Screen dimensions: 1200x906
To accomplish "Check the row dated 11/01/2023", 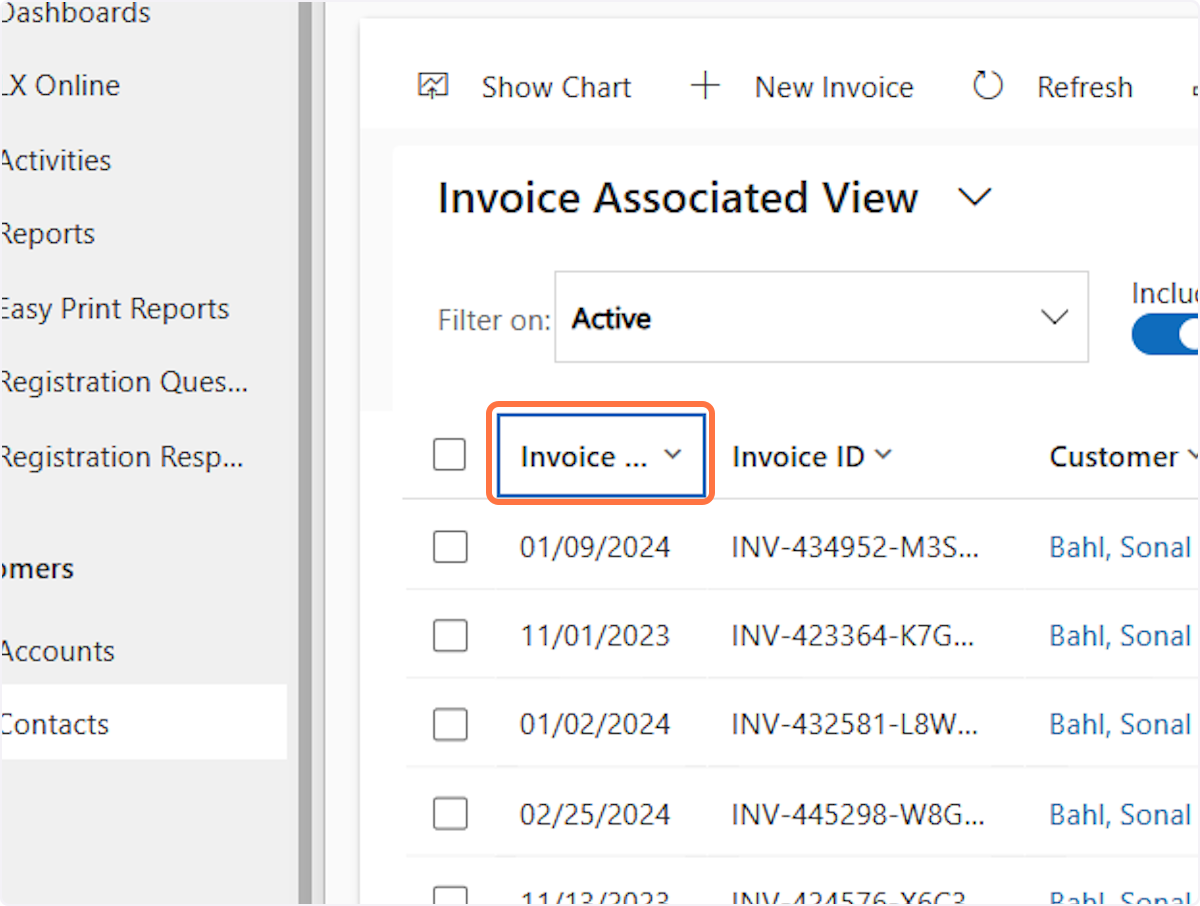I will (450, 635).
